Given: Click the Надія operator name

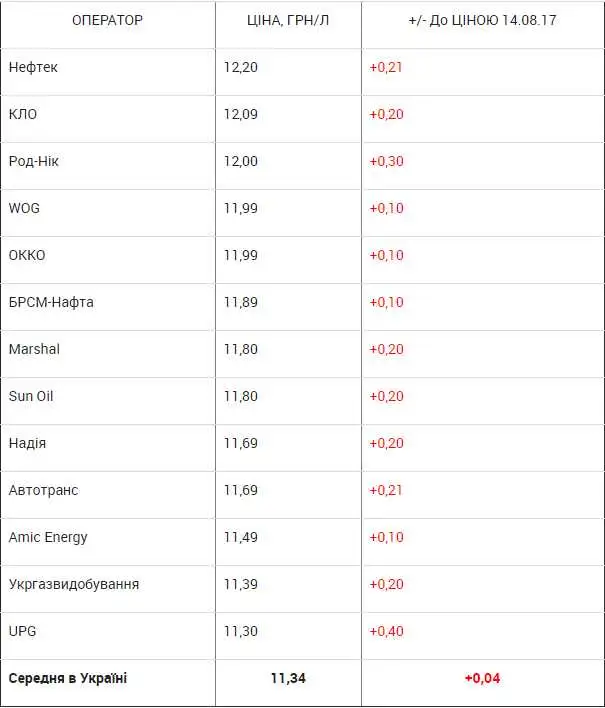Looking at the screenshot, I should pyautogui.click(x=27, y=443).
